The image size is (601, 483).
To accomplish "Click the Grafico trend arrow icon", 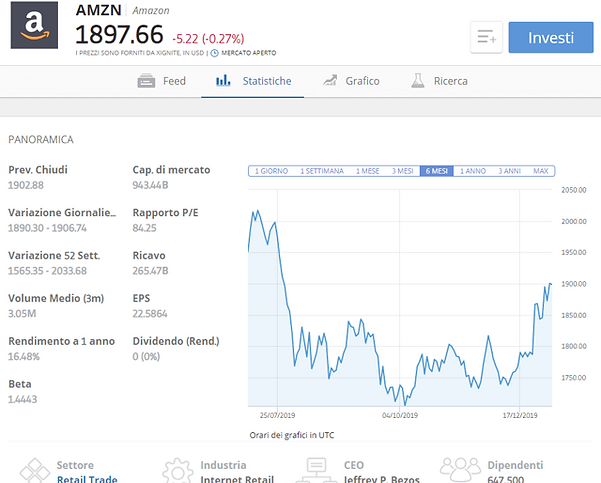I will tap(330, 80).
